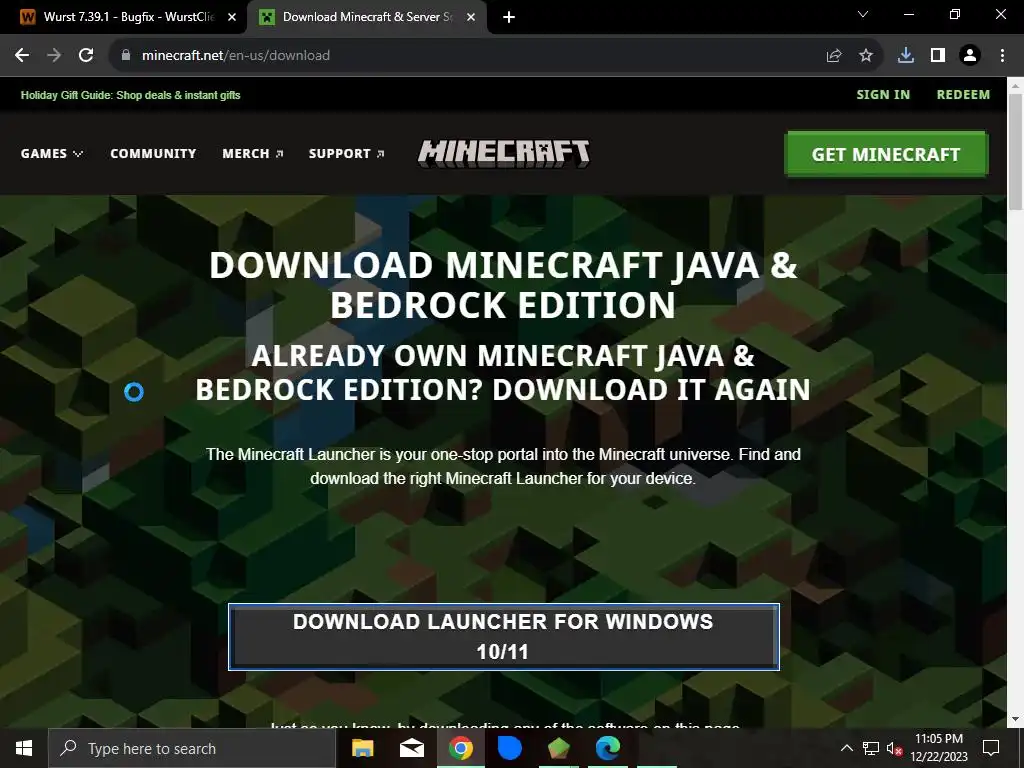Viewport: 1024px width, 768px height.
Task: Open the SUPPORT external link
Action: point(346,153)
